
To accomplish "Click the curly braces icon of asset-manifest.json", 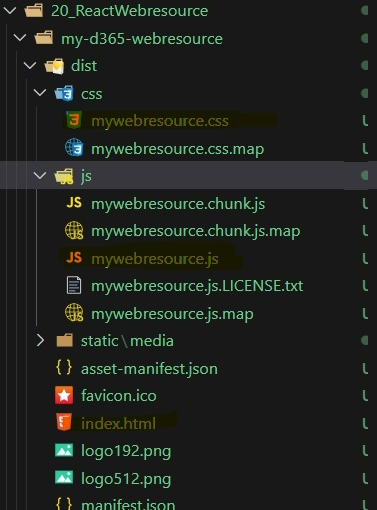I will 64,368.
